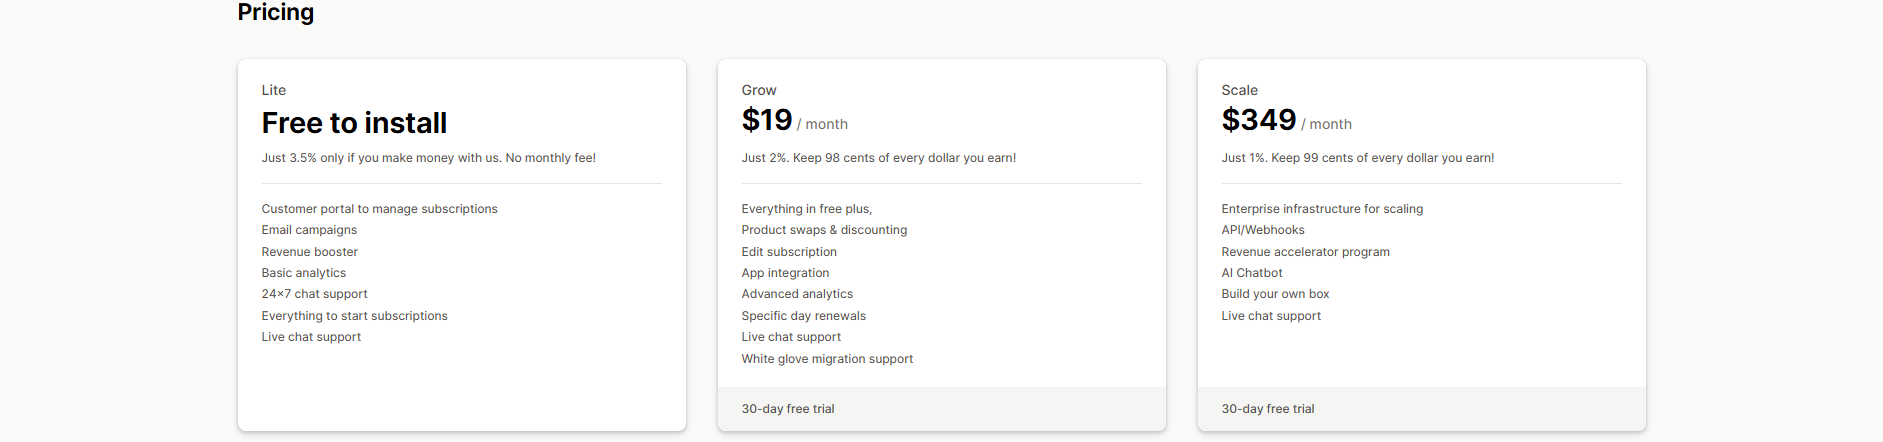The width and height of the screenshot is (1883, 442).
Task: Click the "Build your own box" feature
Action: pos(1275,294)
